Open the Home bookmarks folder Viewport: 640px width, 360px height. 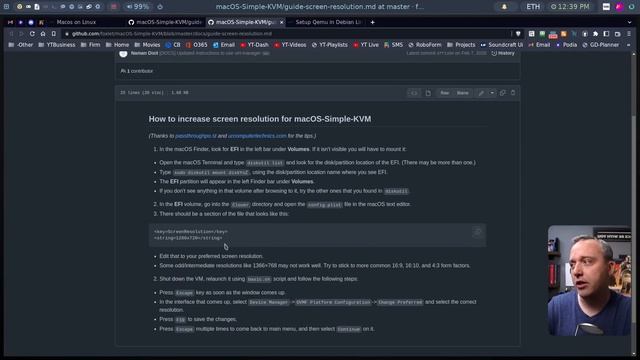click(117, 45)
